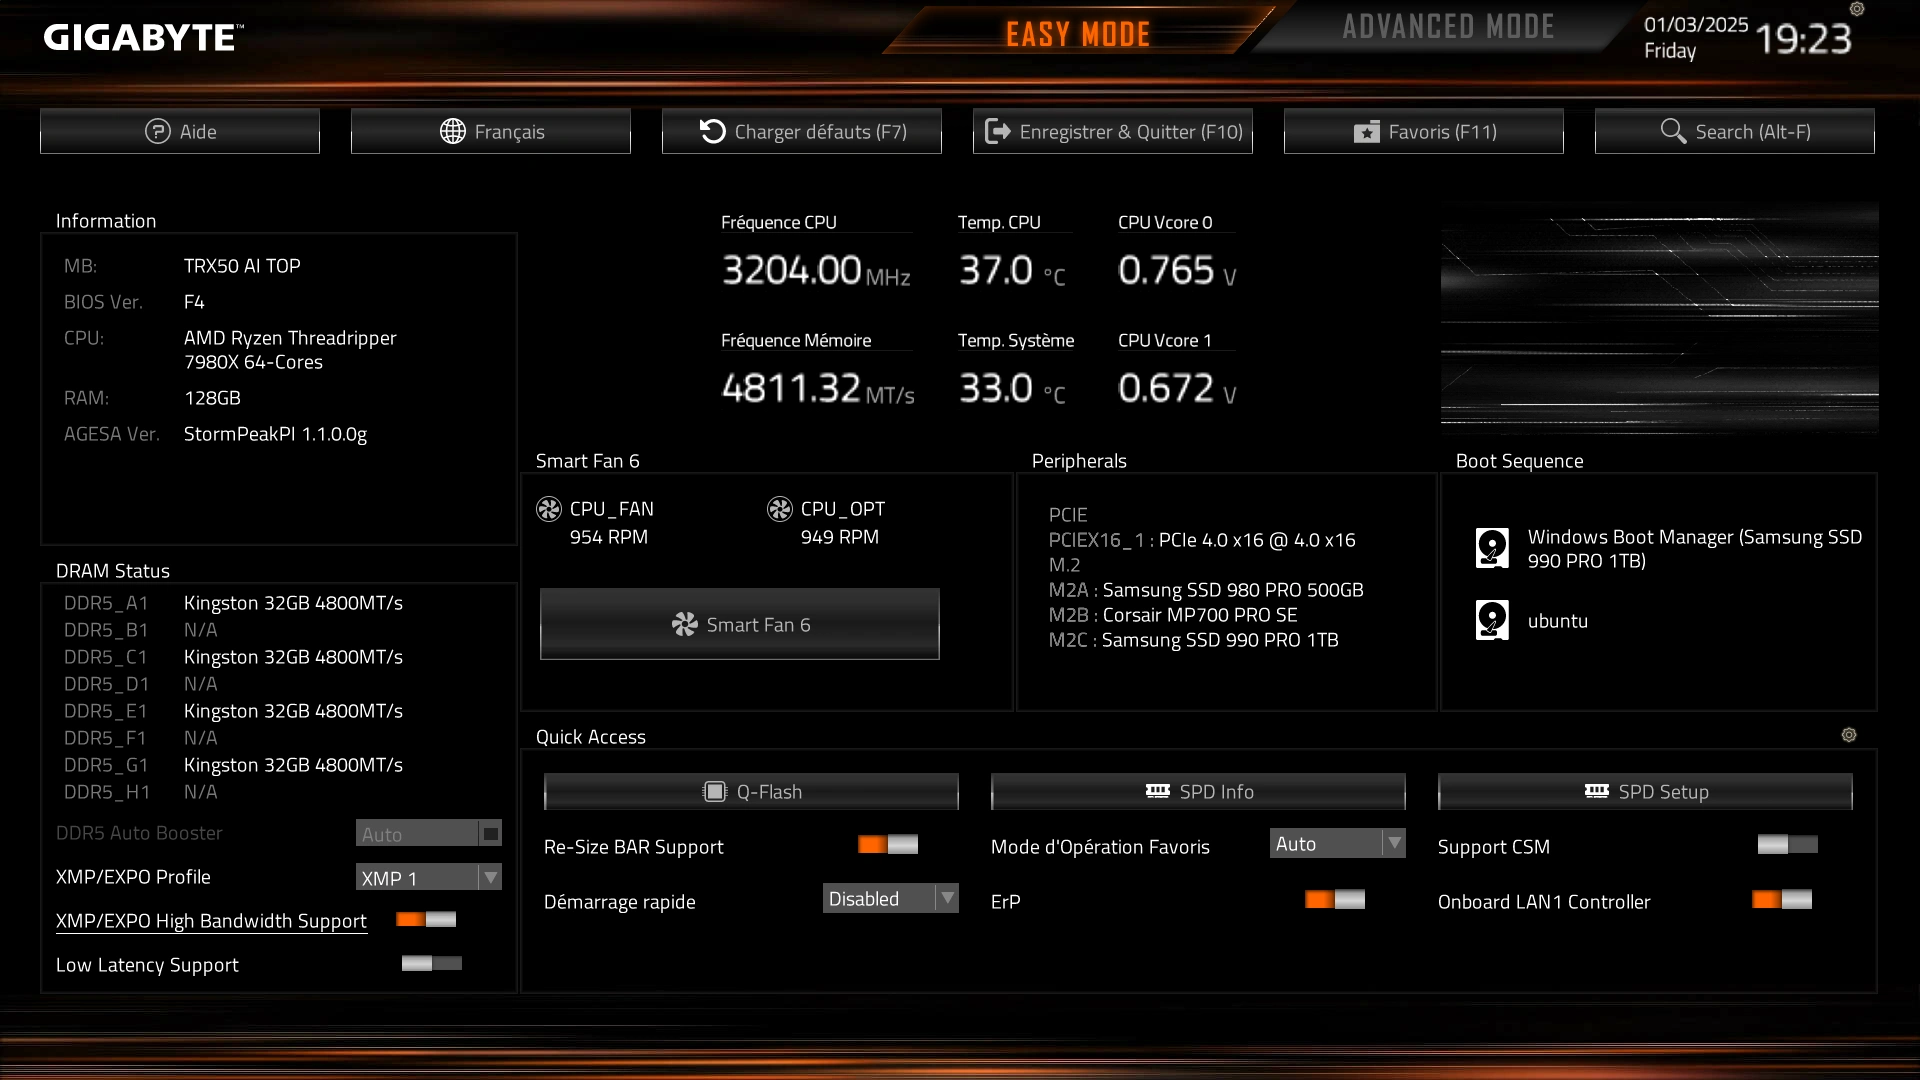Open the Smart Fan 6 button
The image size is (1920, 1080).
pyautogui.click(x=740, y=624)
